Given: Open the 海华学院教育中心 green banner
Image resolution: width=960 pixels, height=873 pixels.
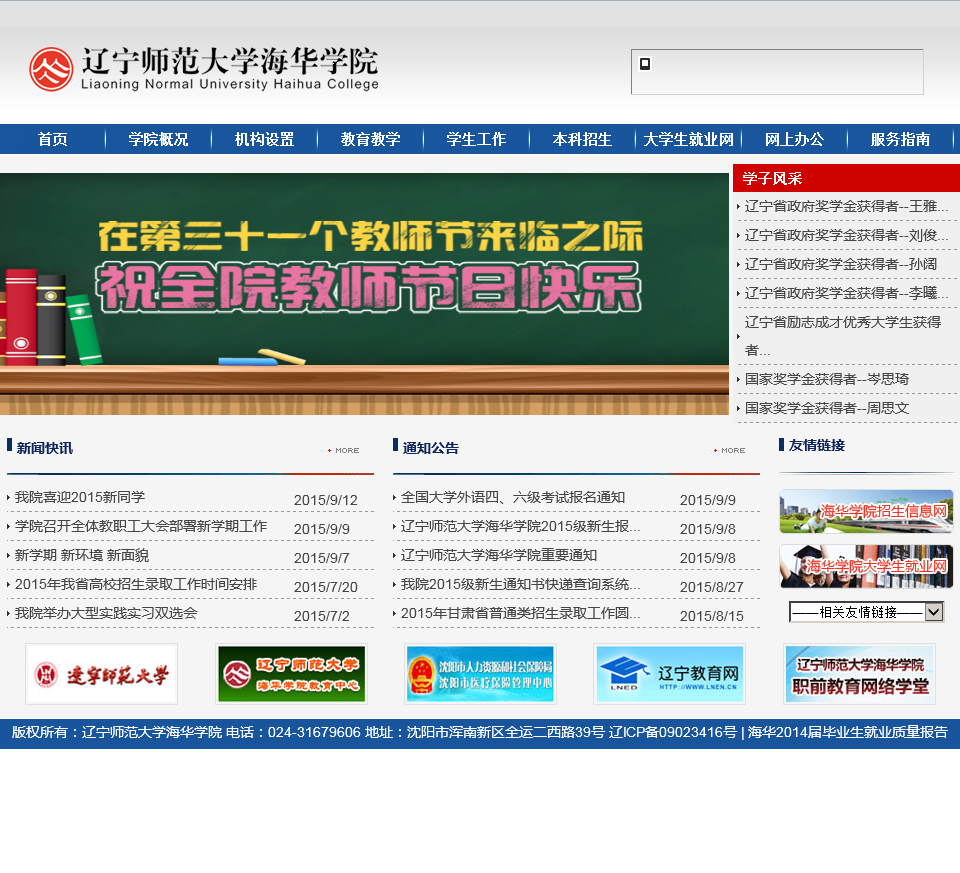Looking at the screenshot, I should 291,674.
